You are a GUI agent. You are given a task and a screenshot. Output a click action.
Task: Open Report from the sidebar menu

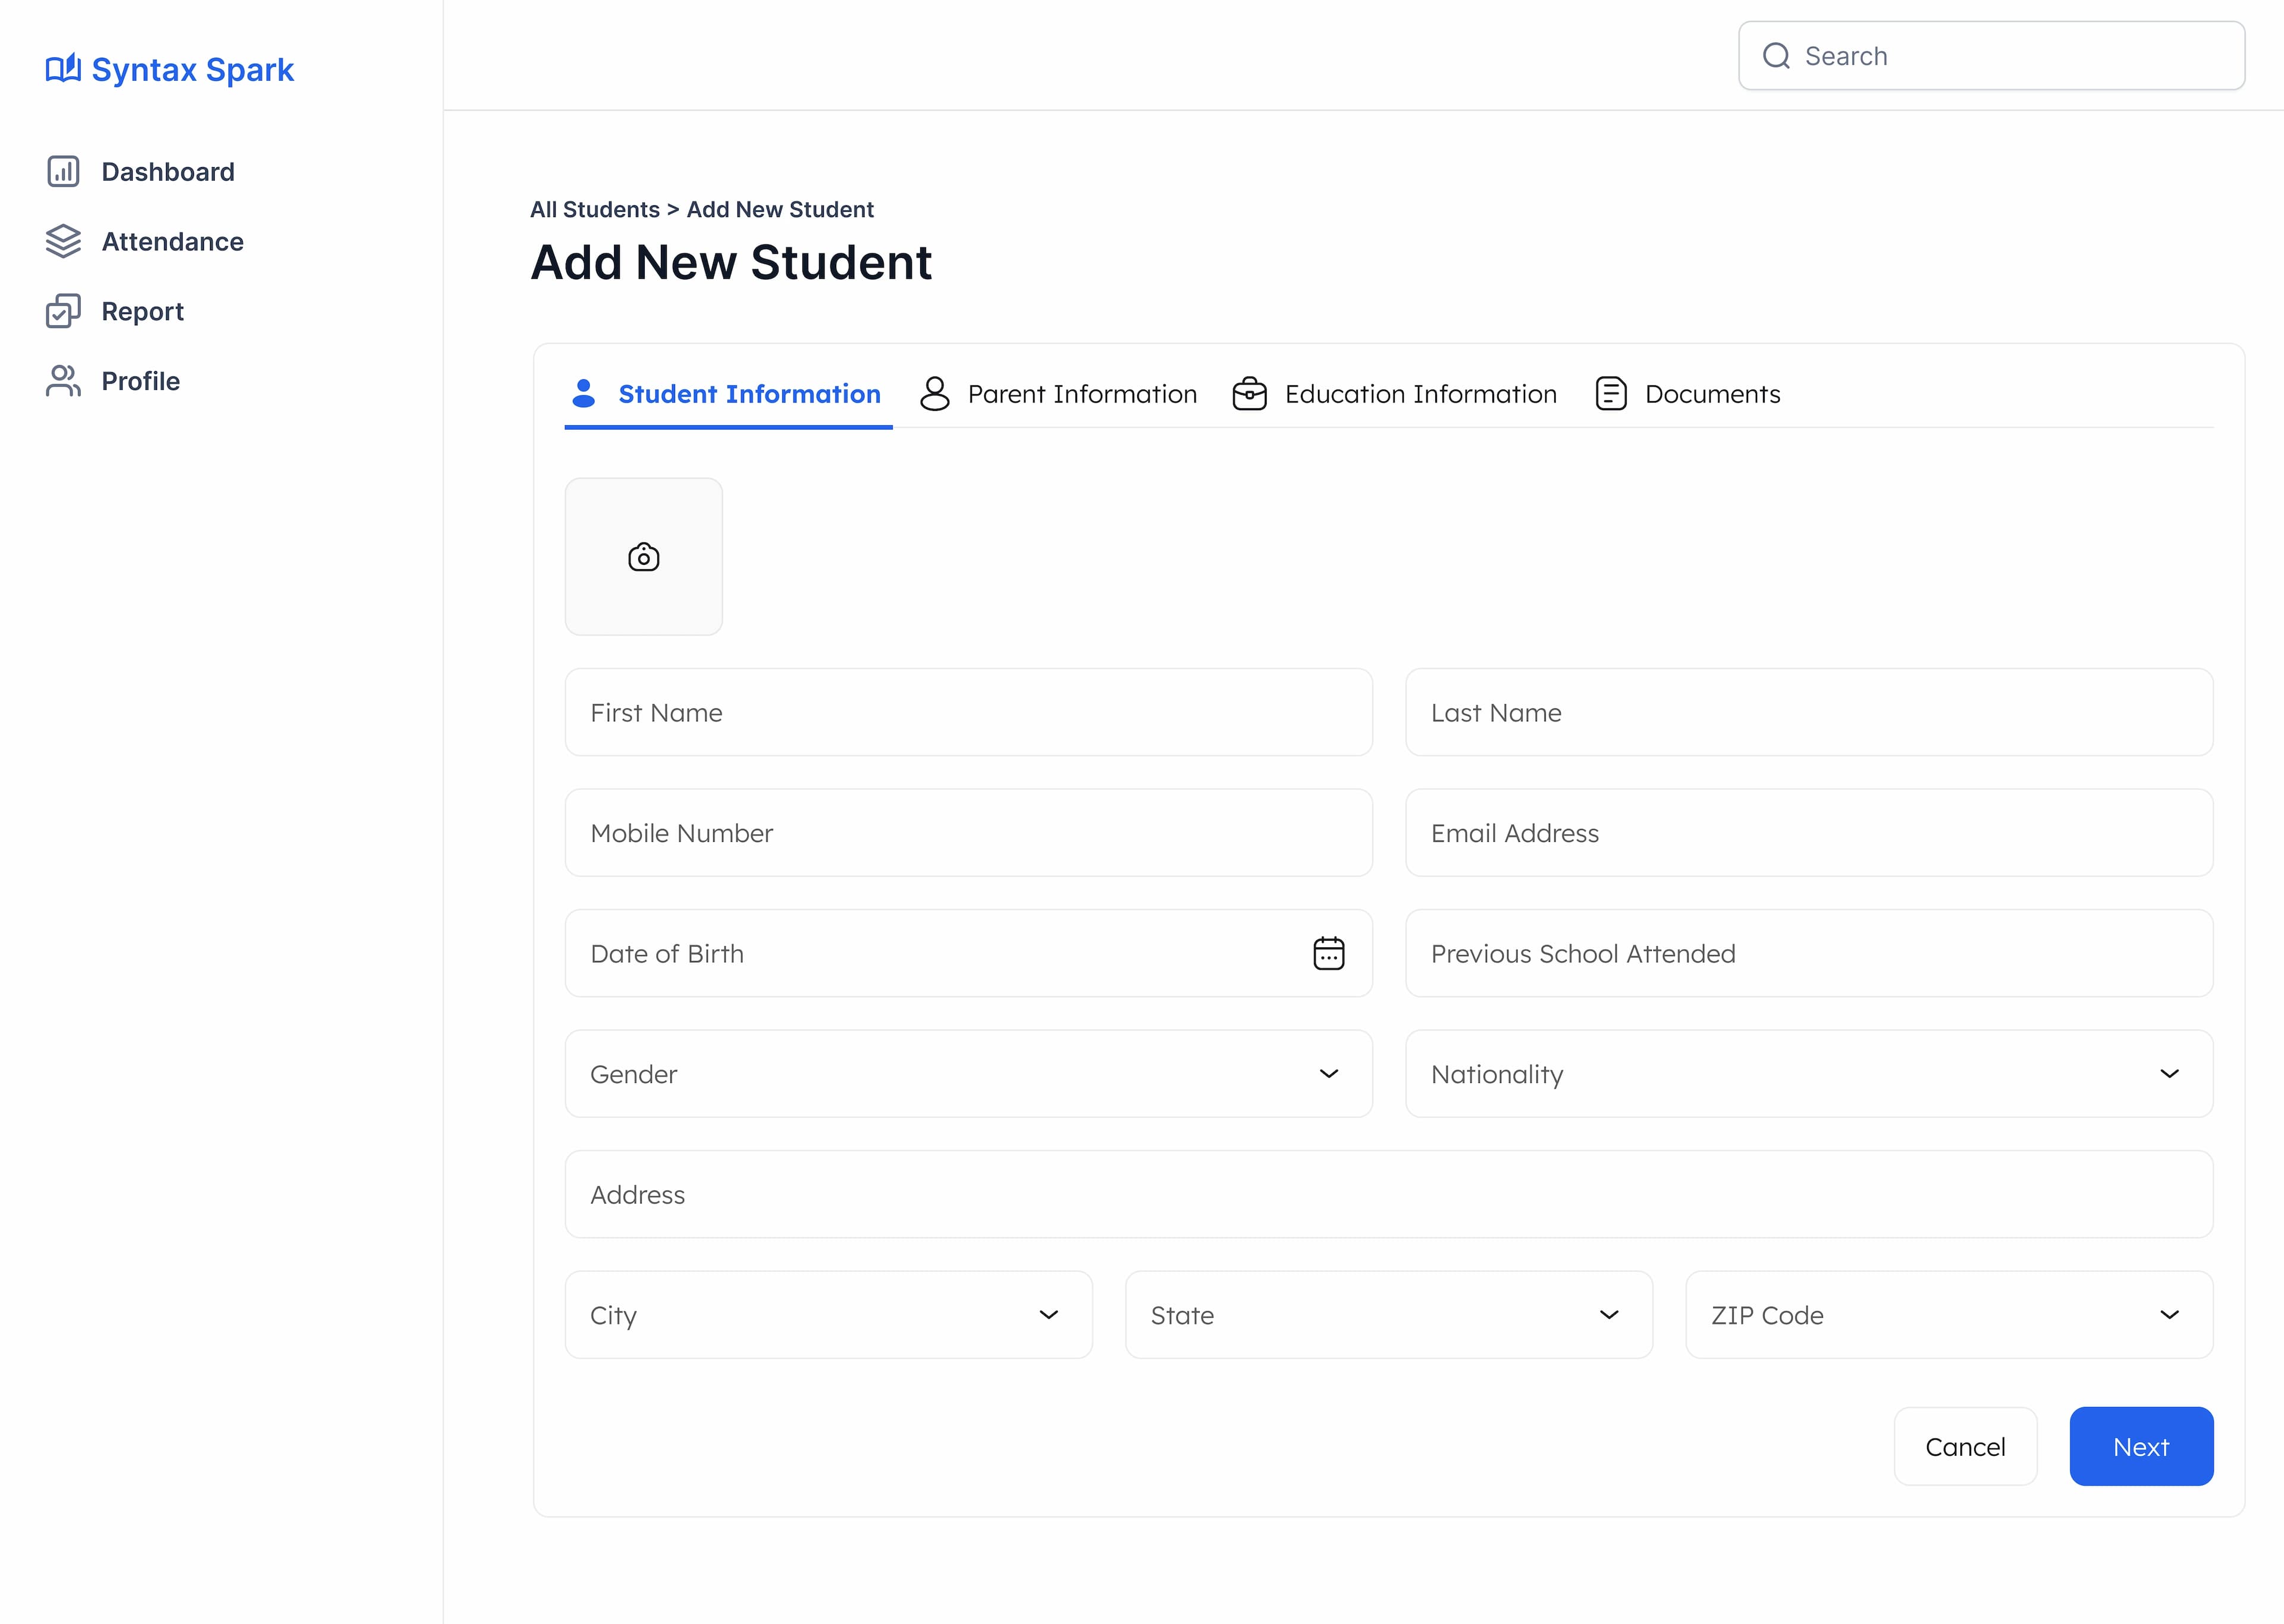[114, 311]
